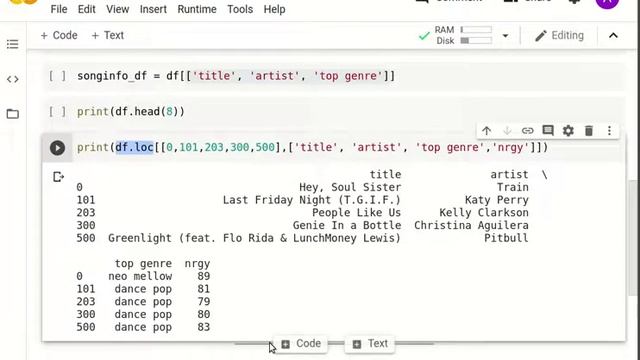Screen dimensions: 640x360
Task: Add a text cell from the top toolbar
Action: [108, 36]
